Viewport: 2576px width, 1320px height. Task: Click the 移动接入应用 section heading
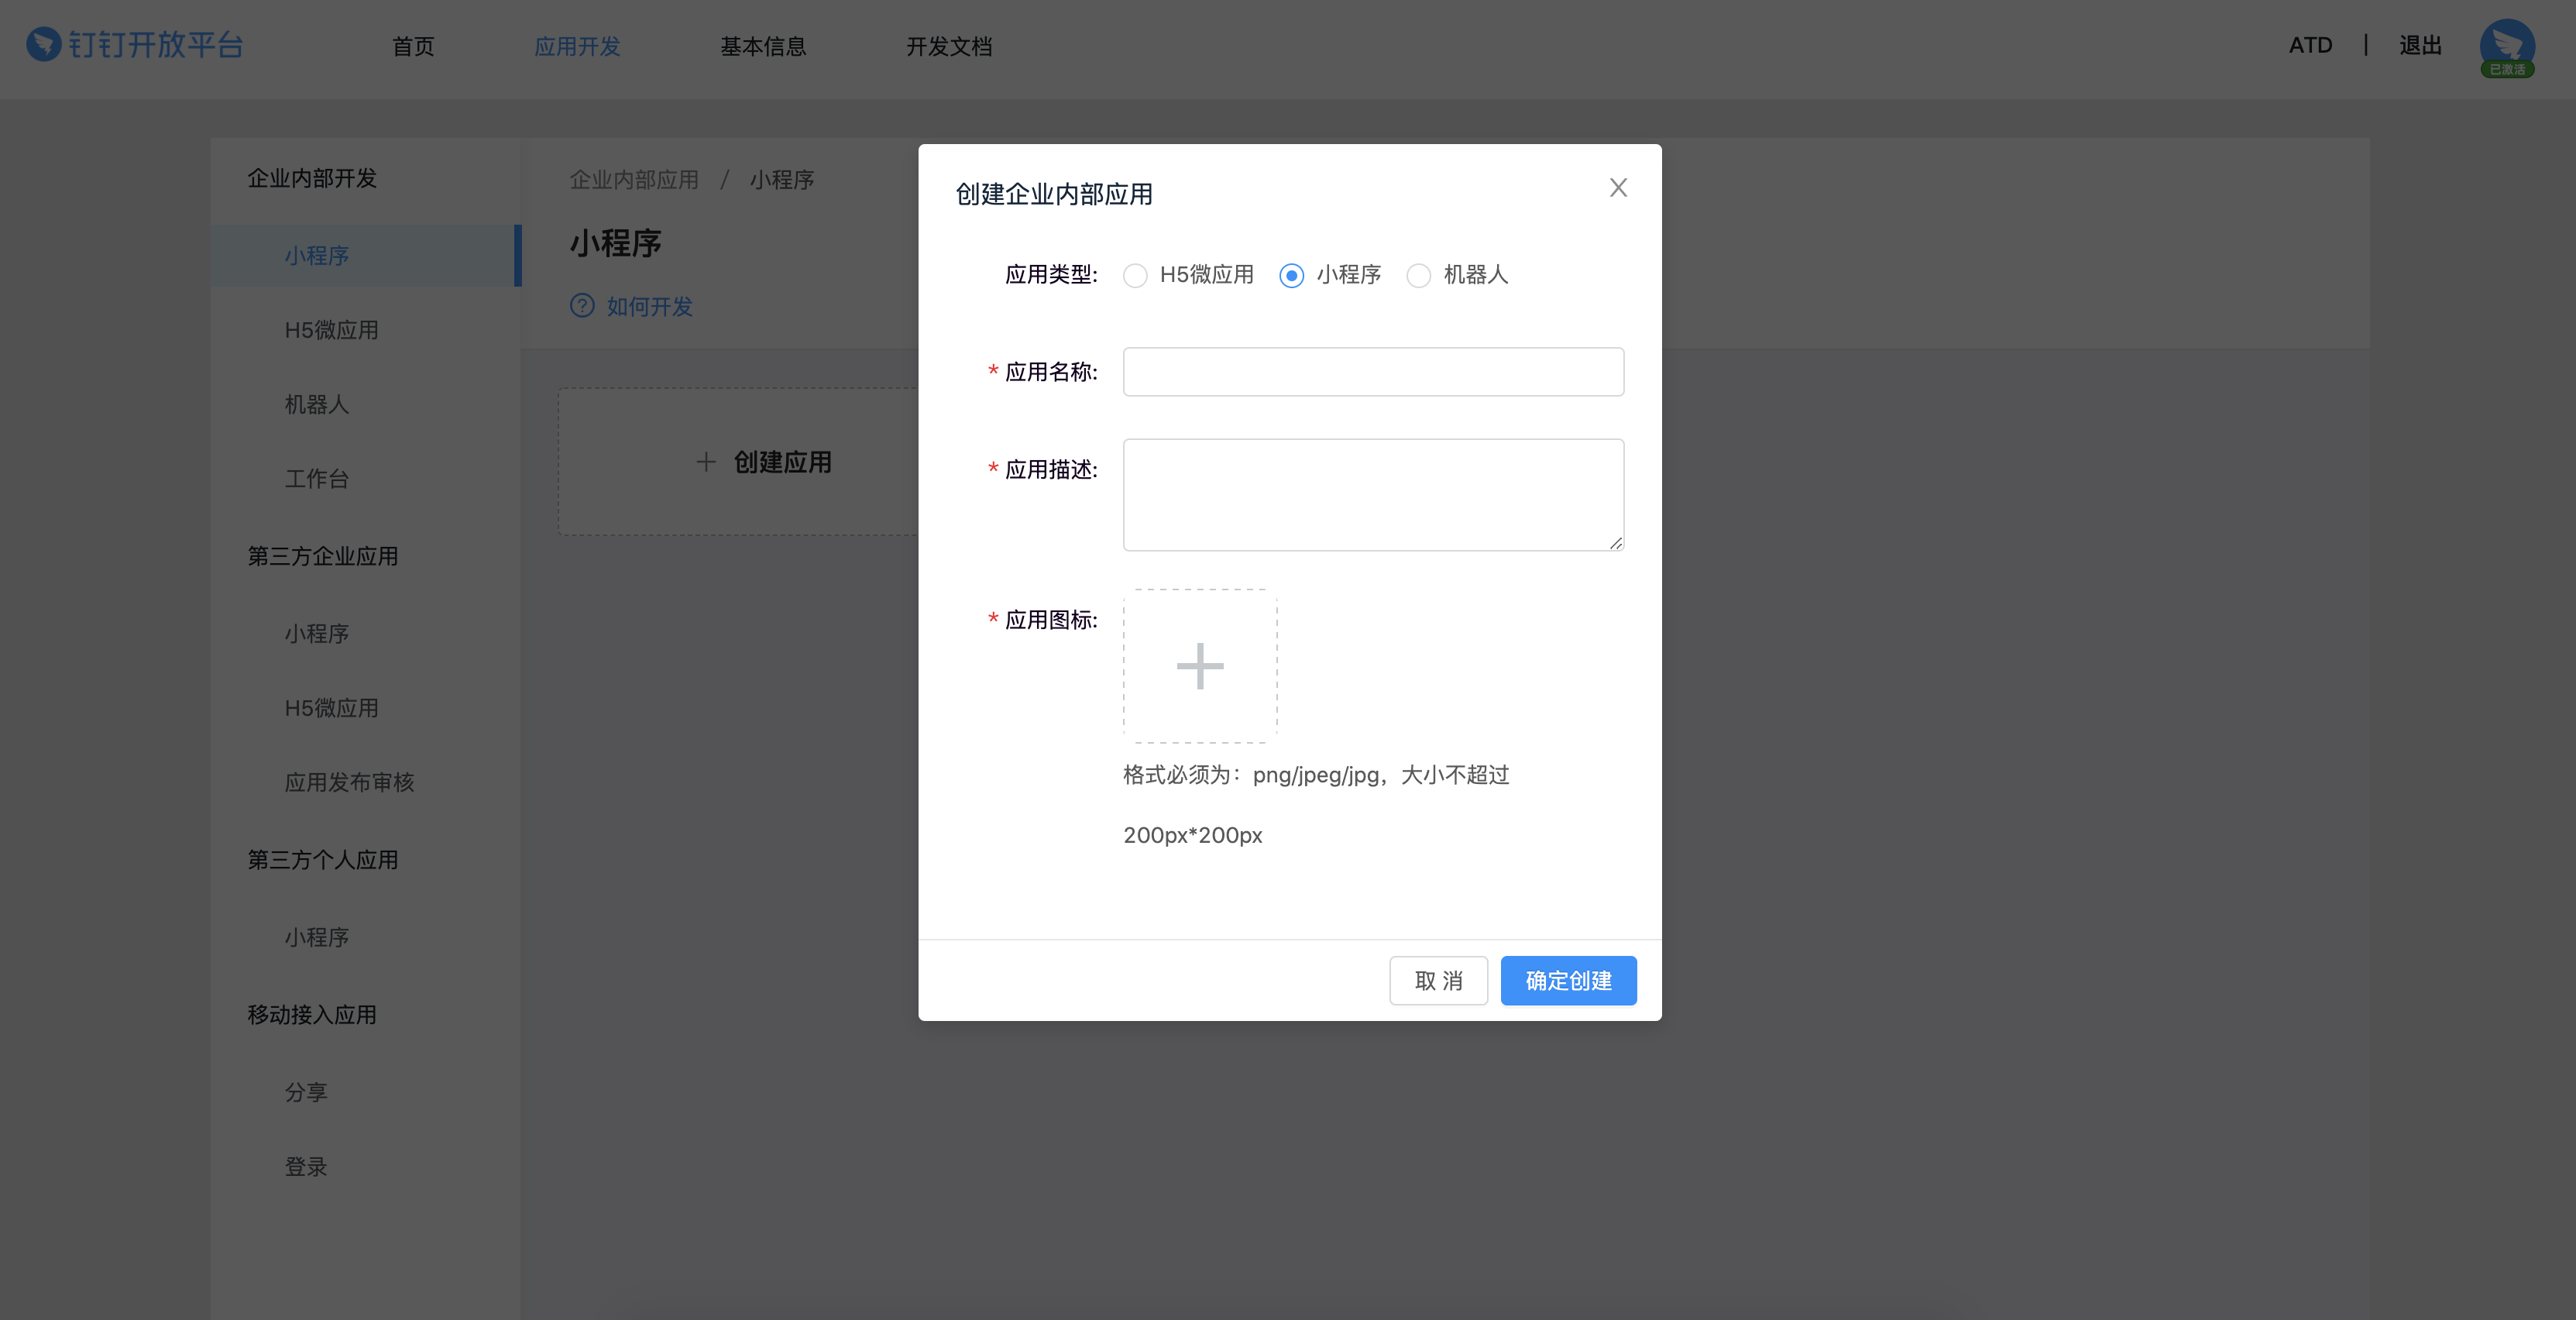[312, 1015]
